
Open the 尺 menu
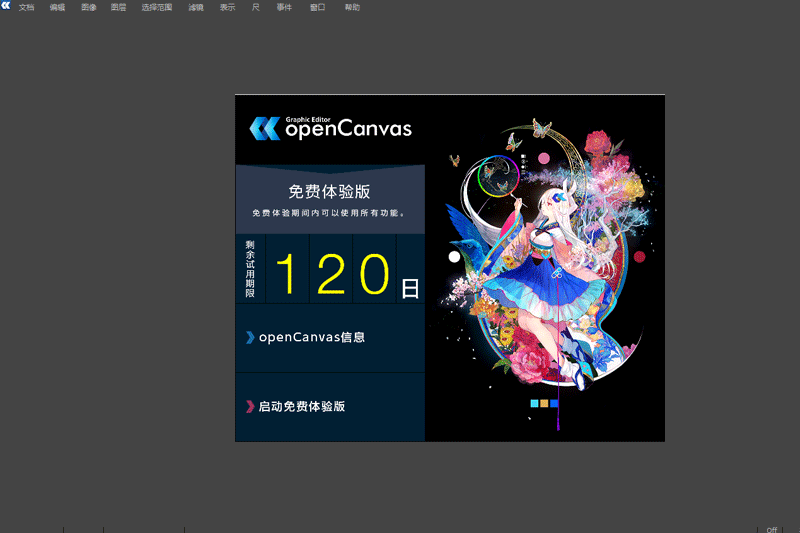point(256,8)
